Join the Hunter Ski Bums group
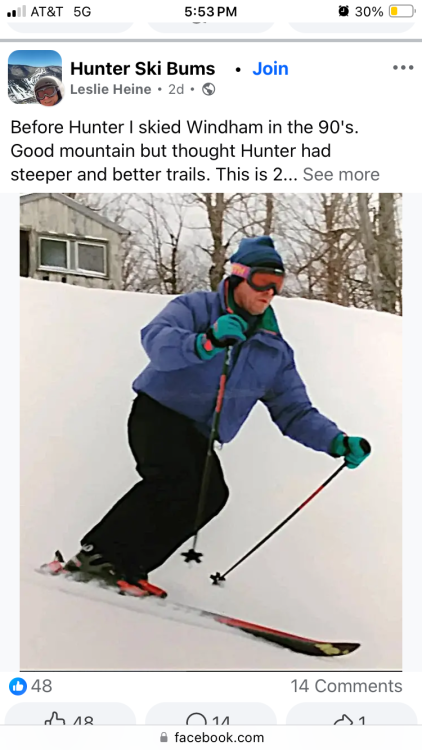 click(270, 69)
